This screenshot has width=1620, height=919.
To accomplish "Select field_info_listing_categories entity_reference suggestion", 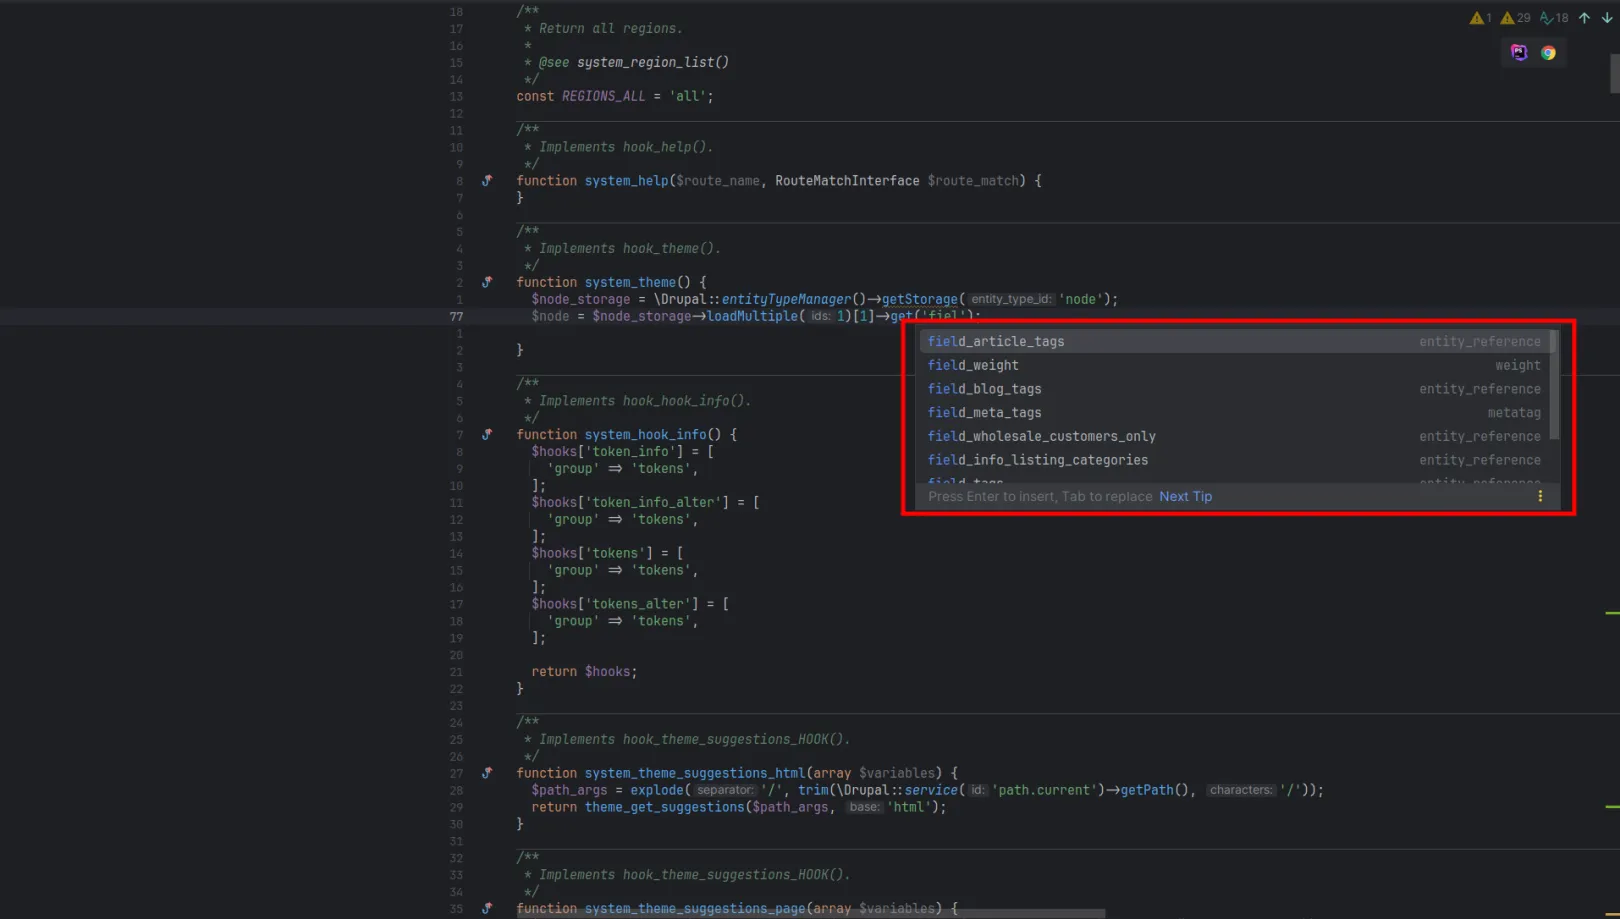I will click(x=1038, y=460).
